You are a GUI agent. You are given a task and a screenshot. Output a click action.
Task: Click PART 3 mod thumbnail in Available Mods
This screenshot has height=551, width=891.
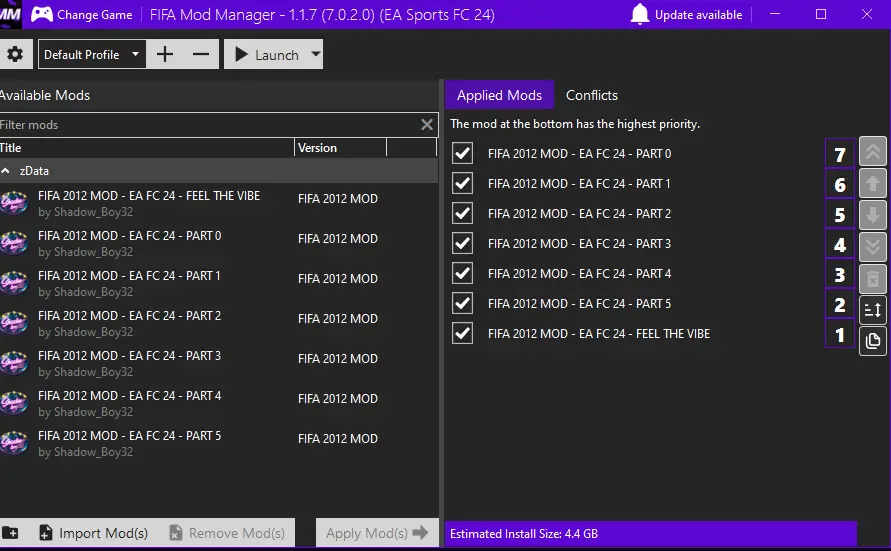pyautogui.click(x=14, y=363)
